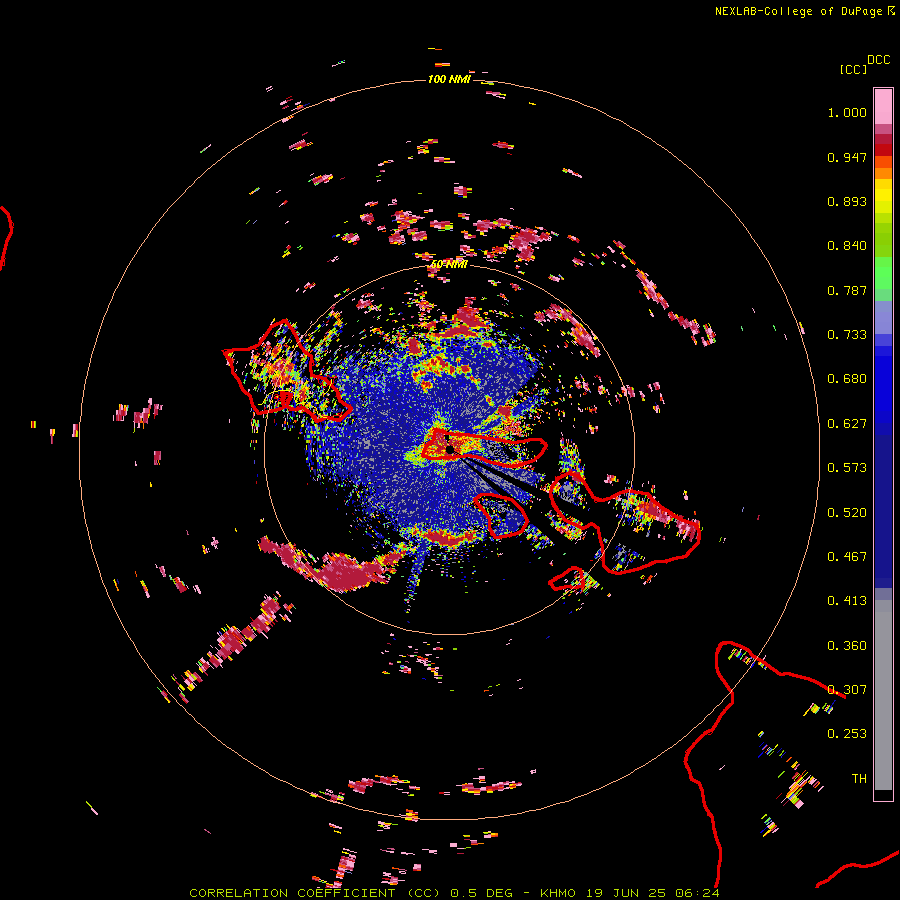Image resolution: width=900 pixels, height=900 pixels.
Task: Click the 0.467 scale value
Action: 847,557
